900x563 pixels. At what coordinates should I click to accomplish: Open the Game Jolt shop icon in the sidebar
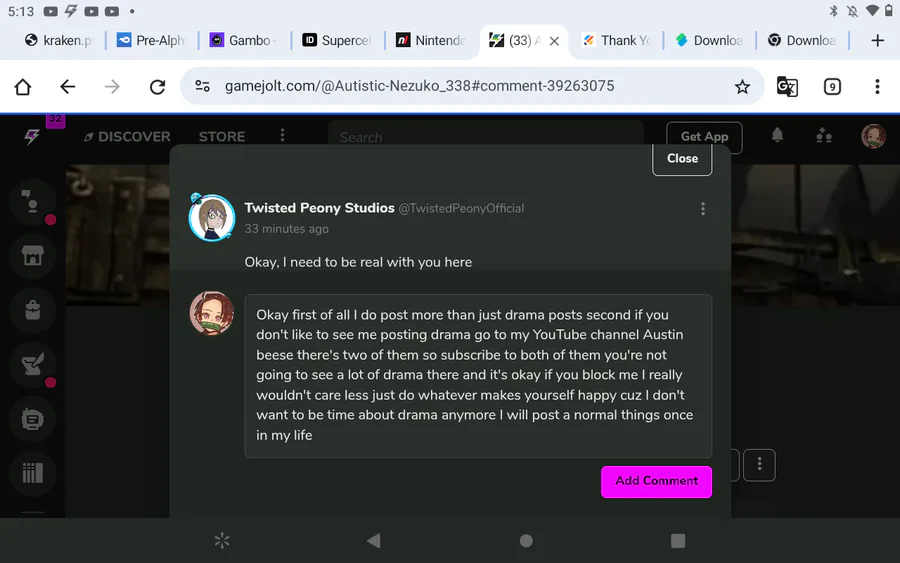[33, 255]
